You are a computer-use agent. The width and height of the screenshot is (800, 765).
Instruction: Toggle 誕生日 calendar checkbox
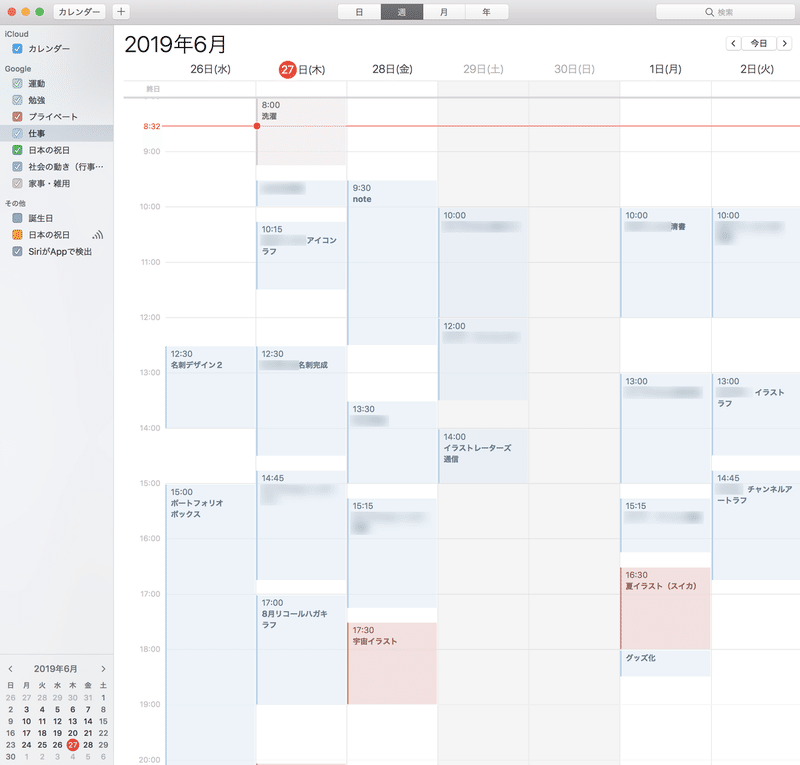(17, 218)
